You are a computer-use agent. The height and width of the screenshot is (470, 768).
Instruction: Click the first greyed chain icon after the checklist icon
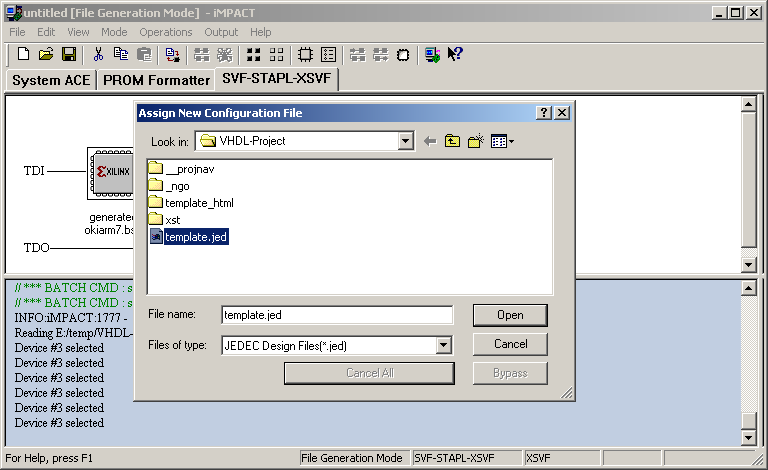pos(358,54)
